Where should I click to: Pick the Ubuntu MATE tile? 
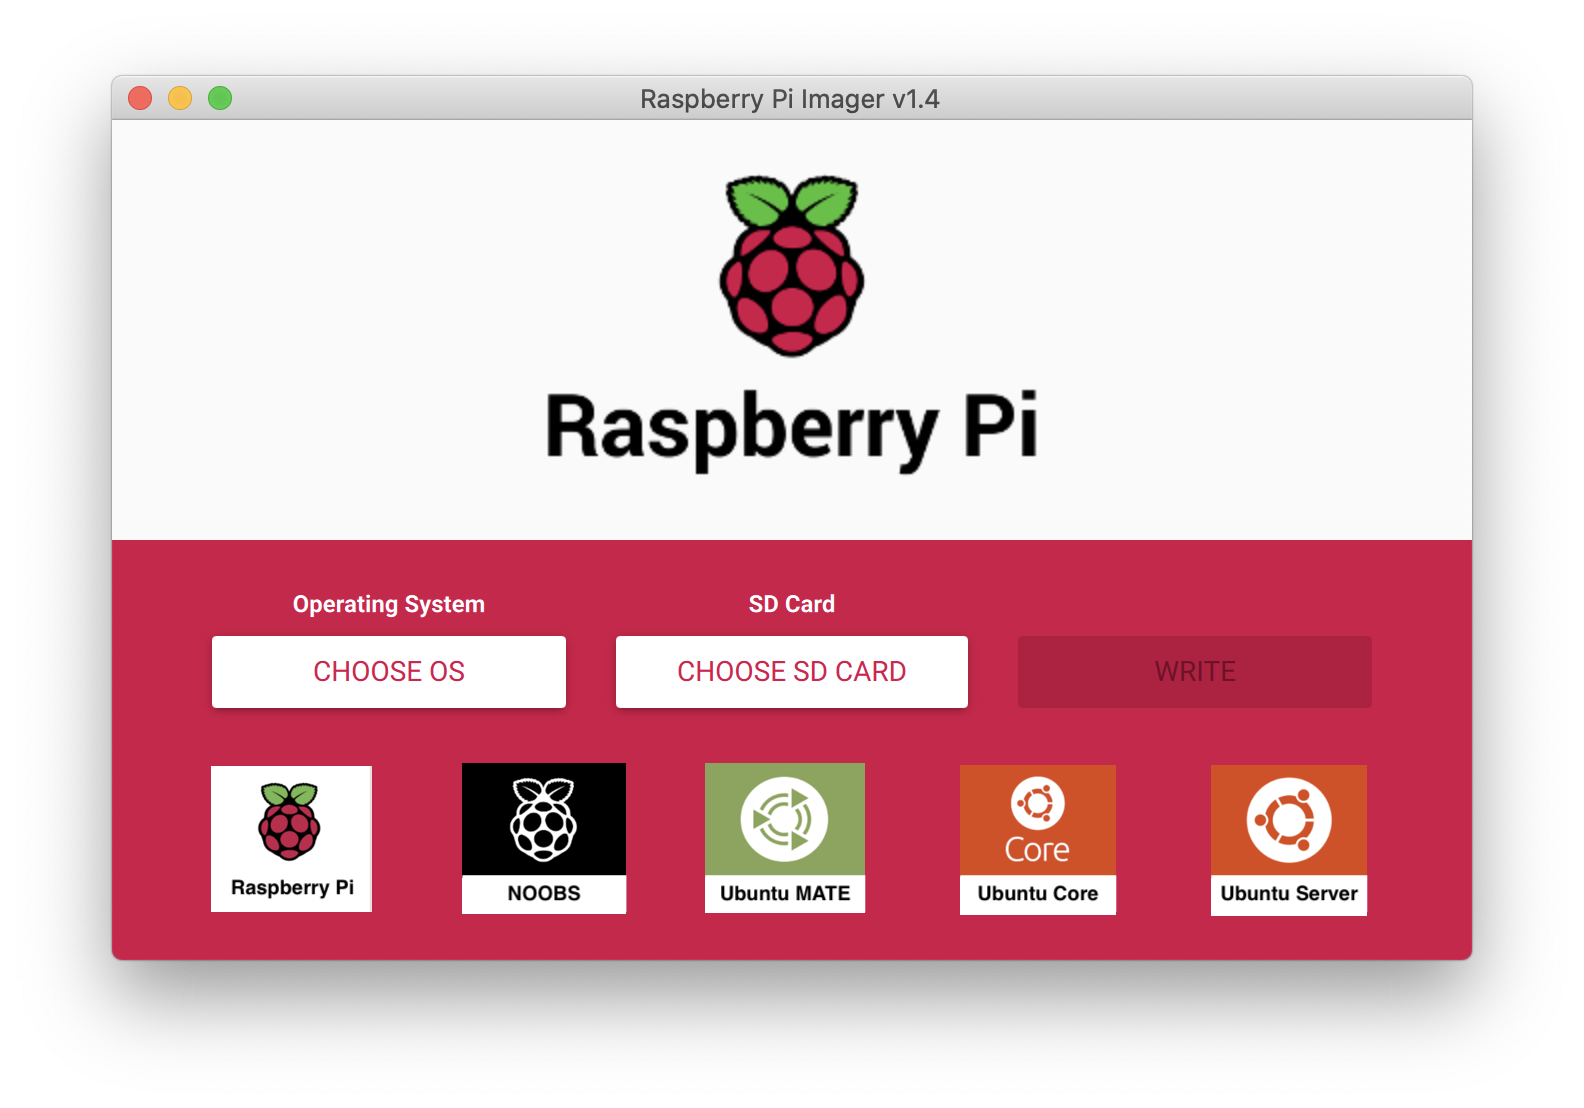[x=785, y=838]
